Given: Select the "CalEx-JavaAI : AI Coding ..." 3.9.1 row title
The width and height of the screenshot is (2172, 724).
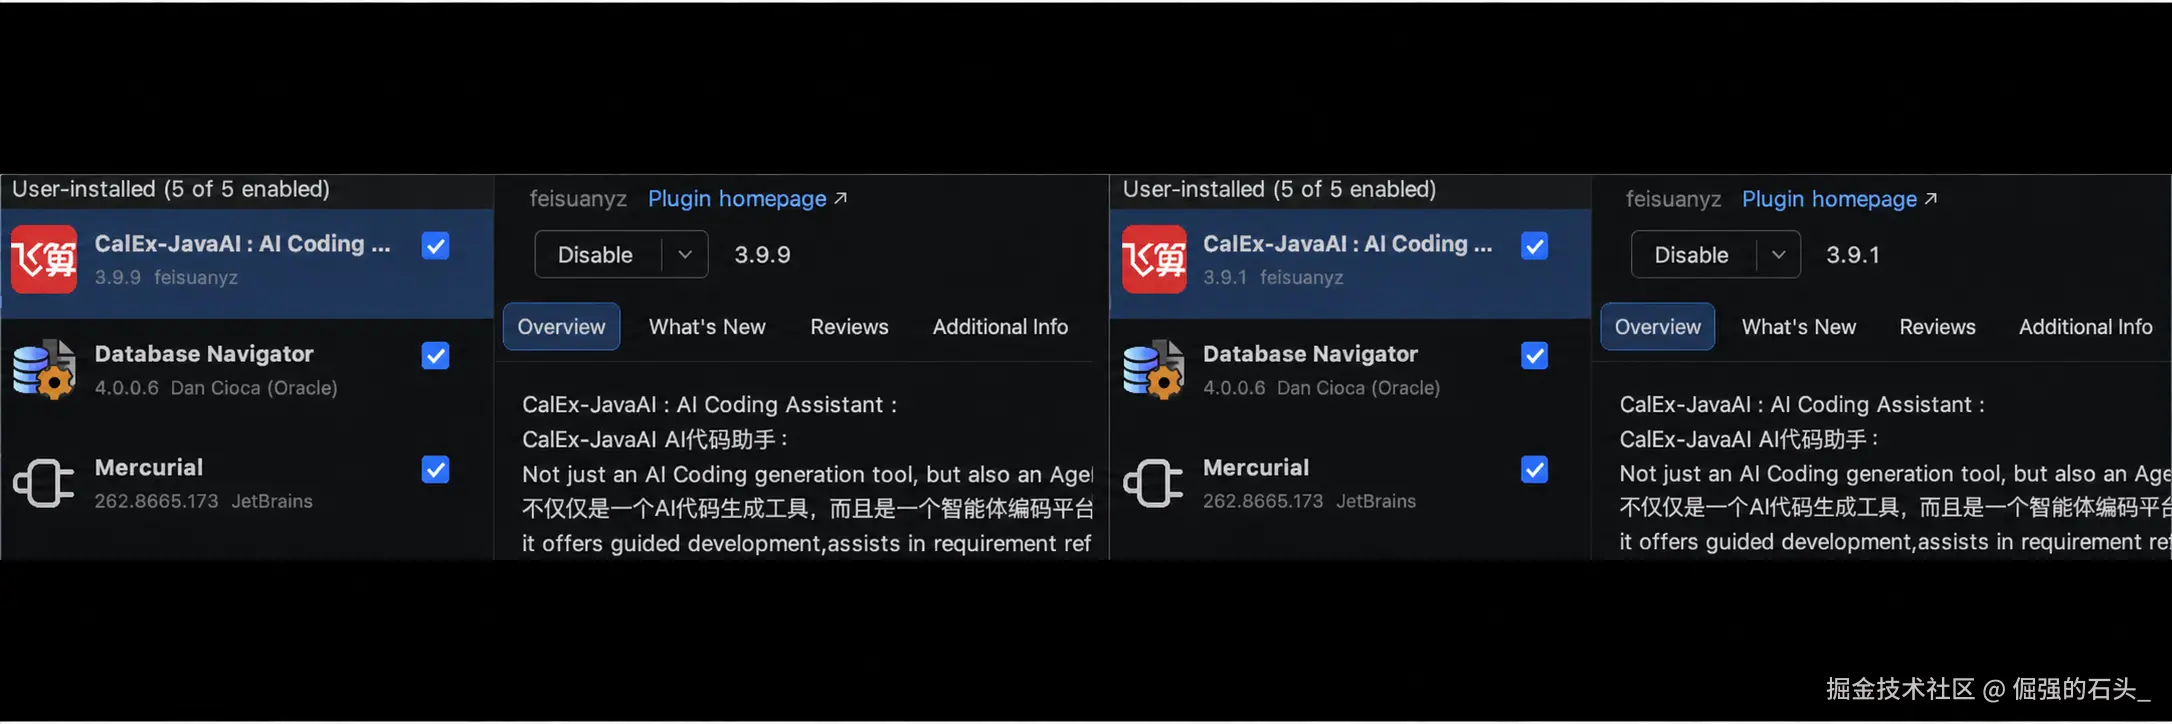Looking at the screenshot, I should [1347, 244].
